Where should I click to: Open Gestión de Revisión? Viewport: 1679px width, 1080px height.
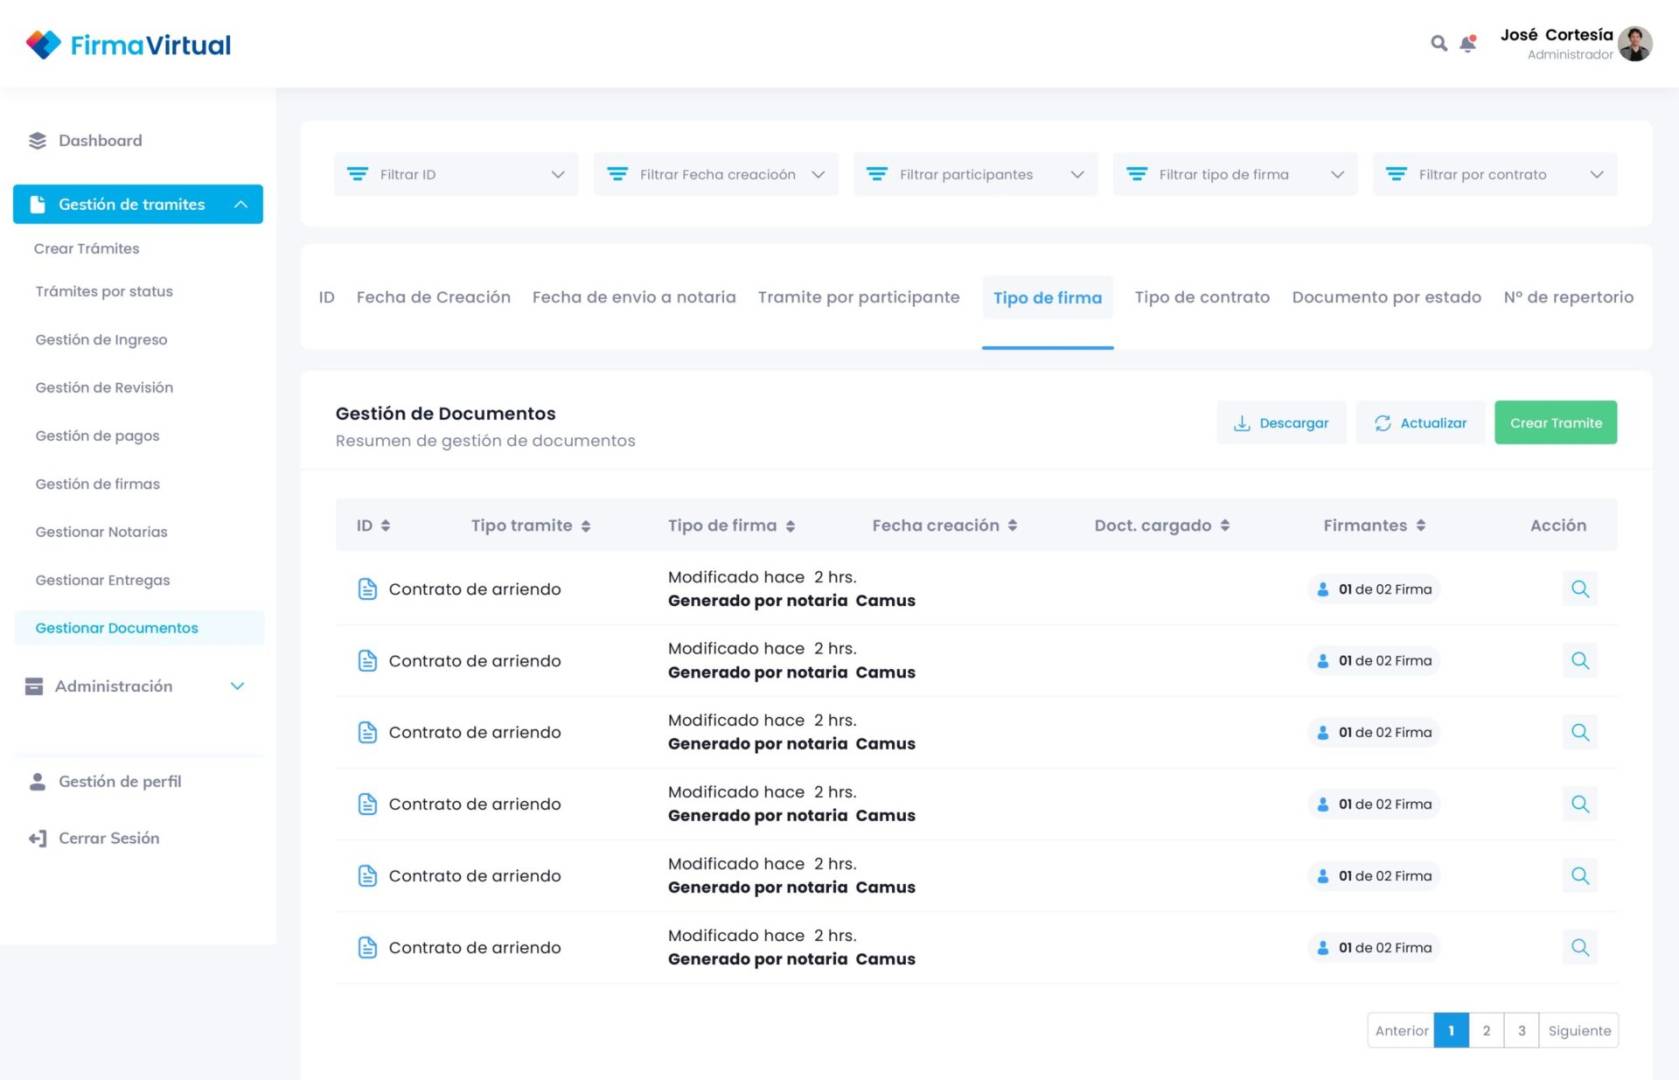104,387
